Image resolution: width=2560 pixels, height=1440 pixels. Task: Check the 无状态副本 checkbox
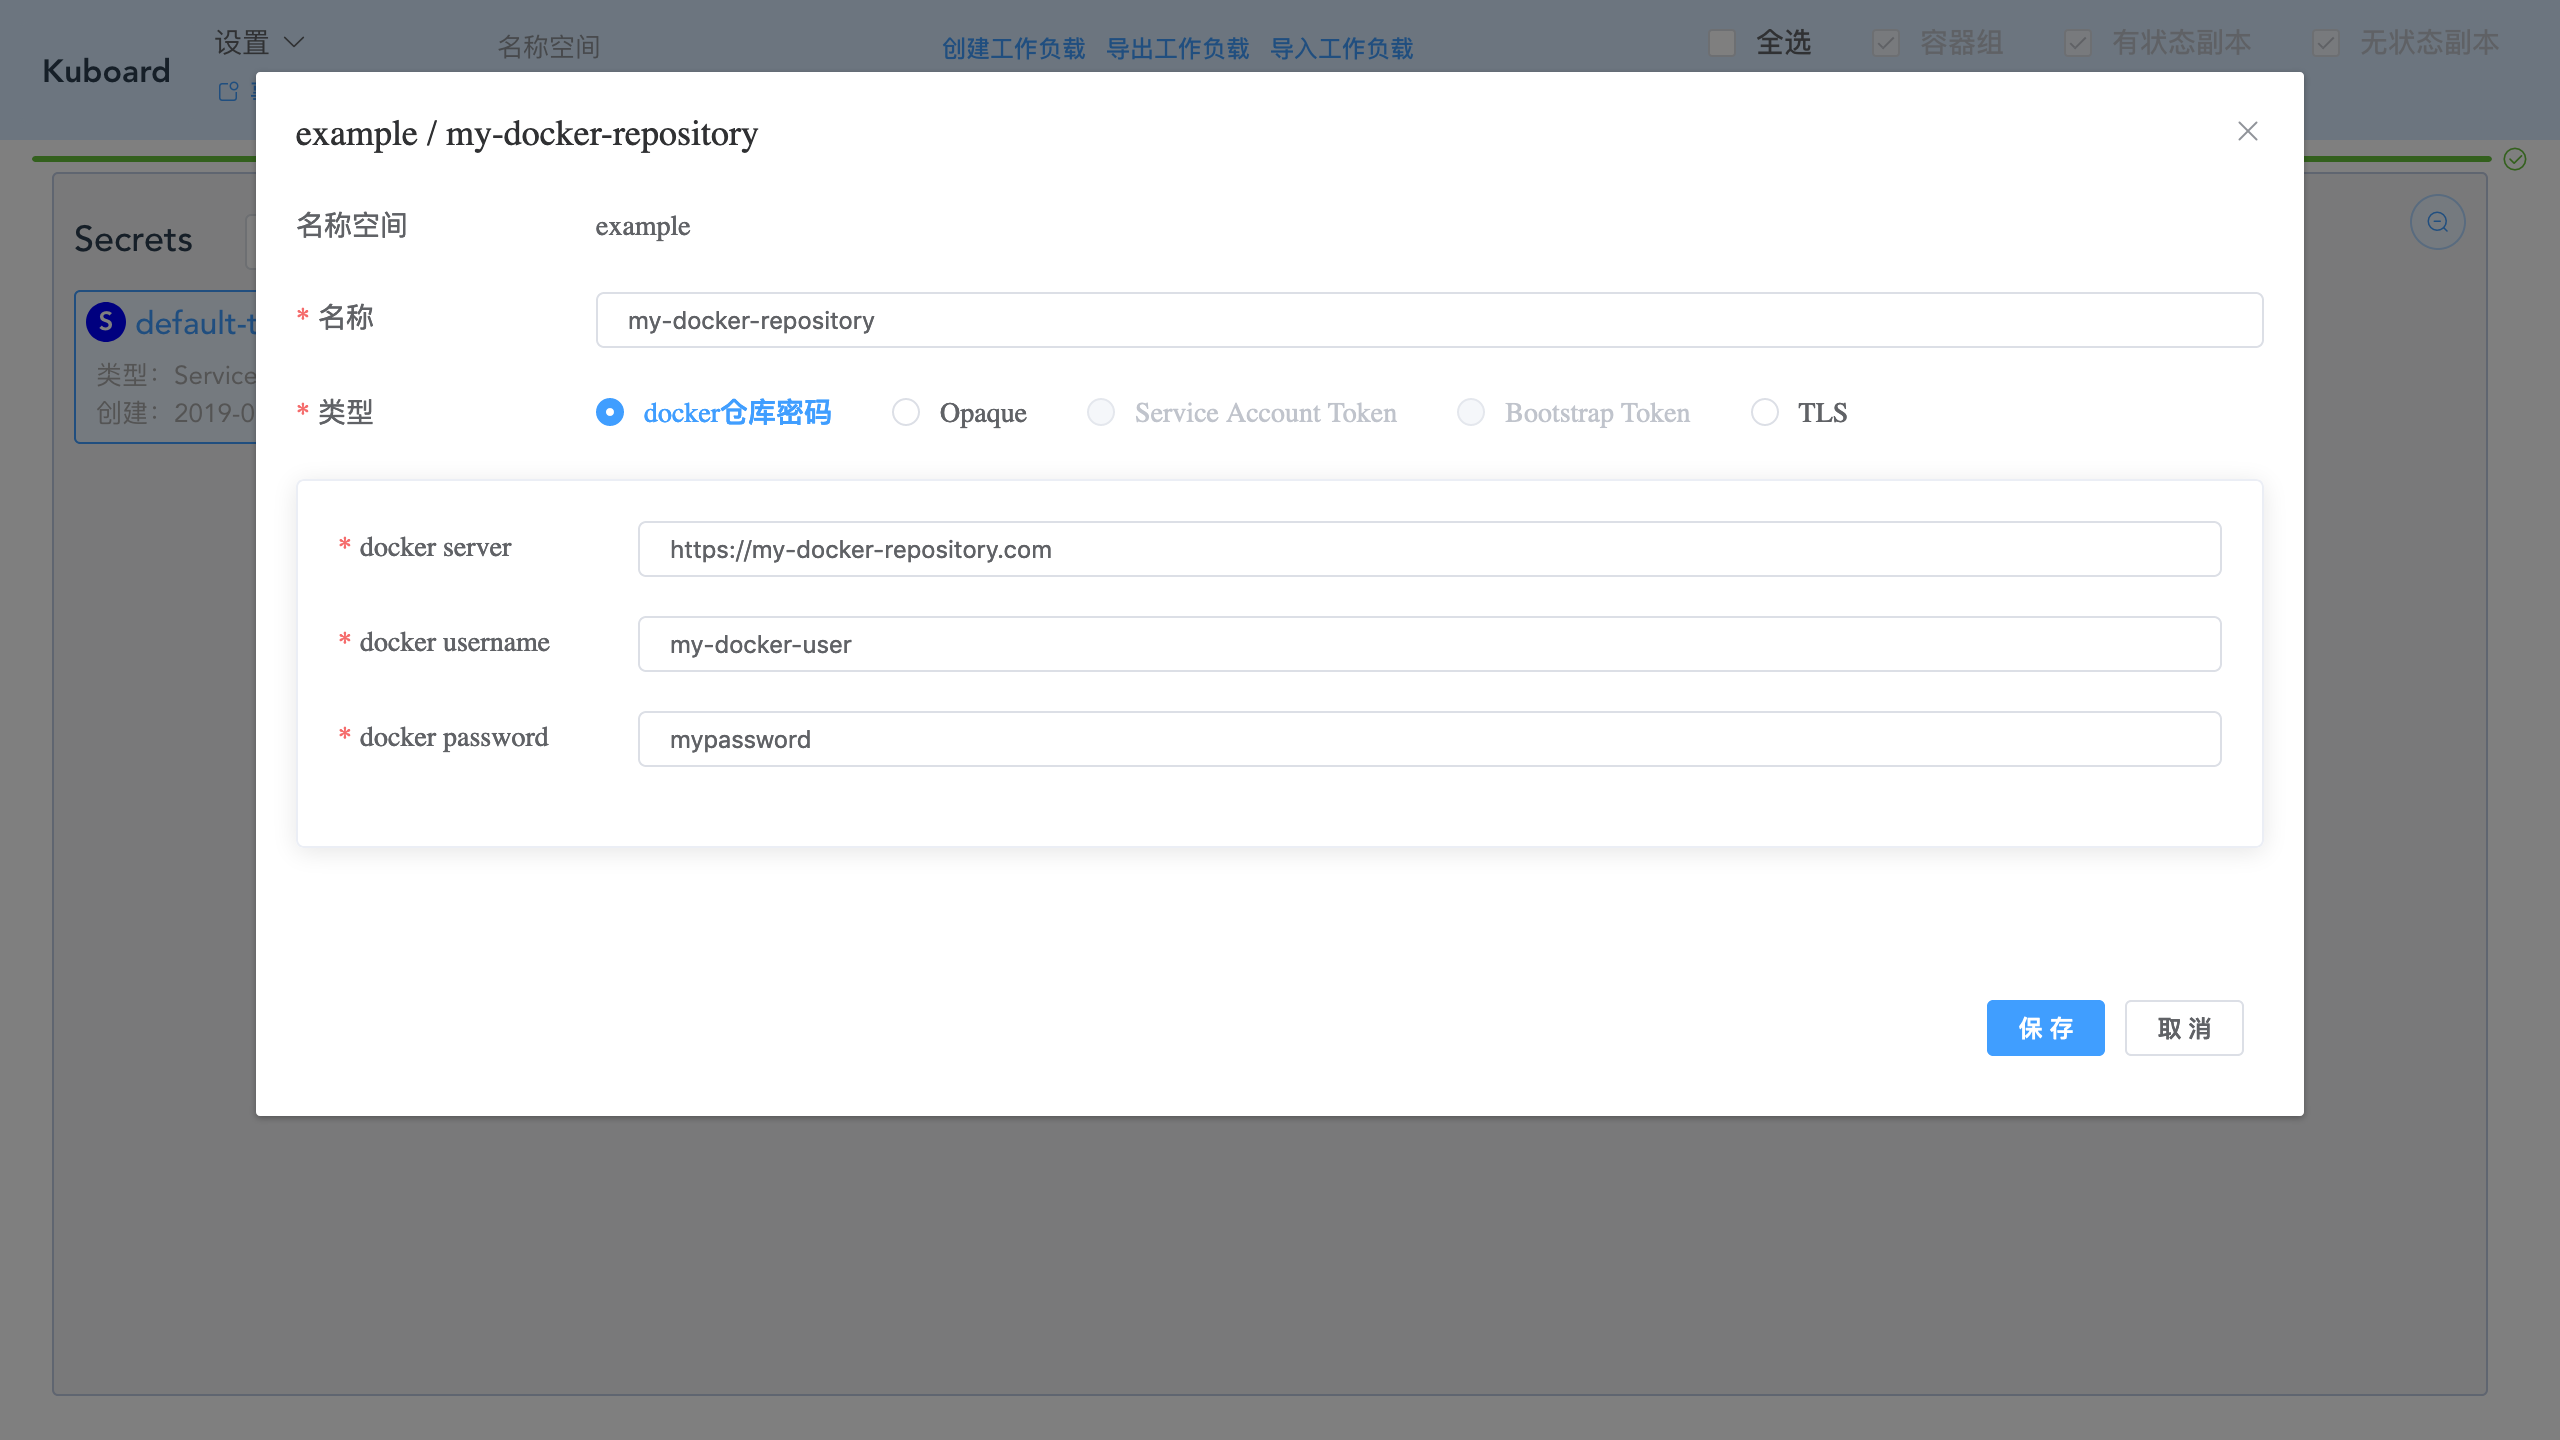tap(2325, 43)
